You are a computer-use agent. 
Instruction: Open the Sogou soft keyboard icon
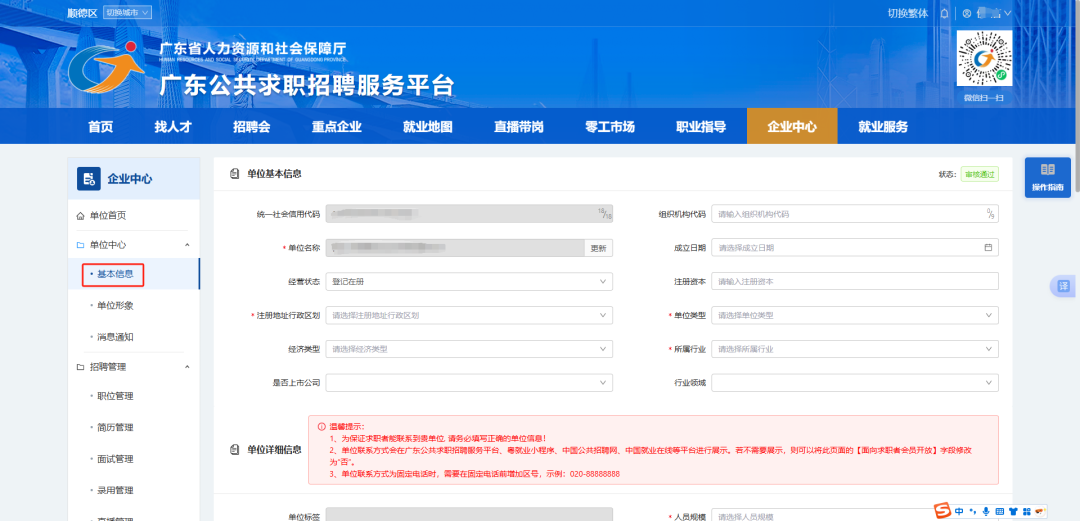pos(999,511)
